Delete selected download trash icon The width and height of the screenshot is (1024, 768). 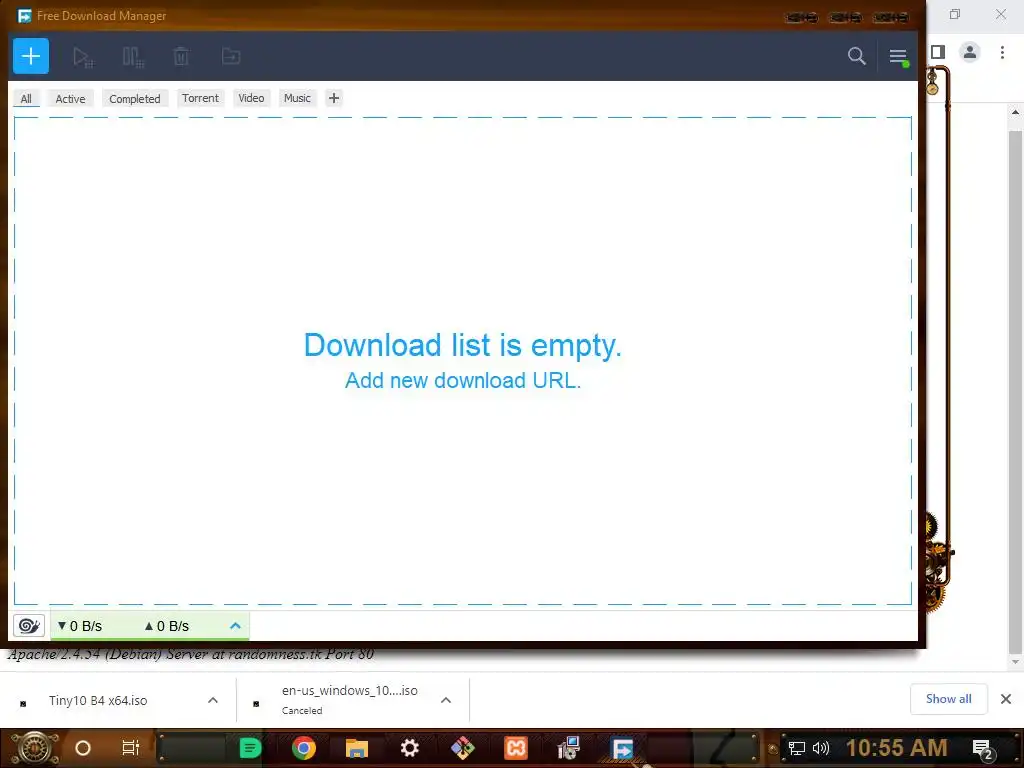(x=181, y=57)
